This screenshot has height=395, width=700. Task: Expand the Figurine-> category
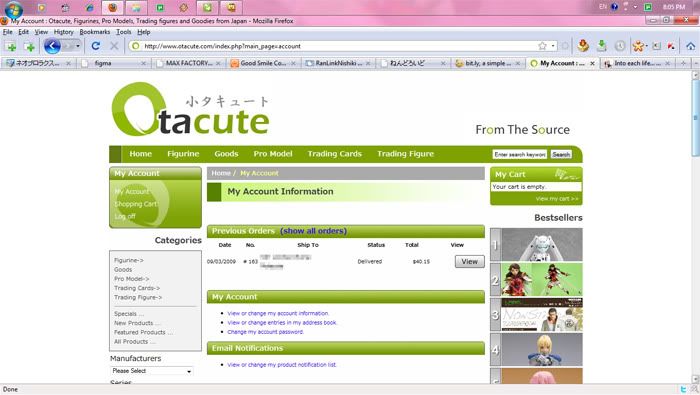point(129,260)
